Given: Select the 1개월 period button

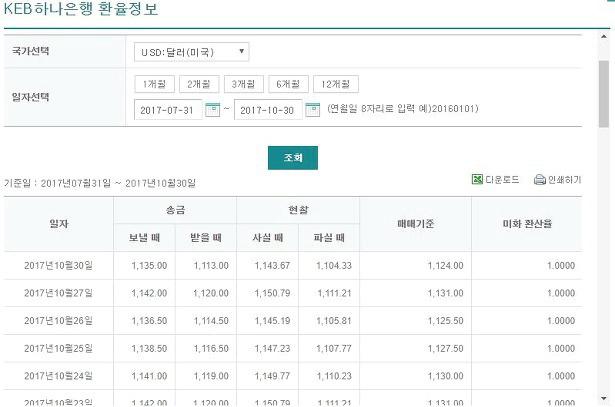Looking at the screenshot, I should click(155, 84).
